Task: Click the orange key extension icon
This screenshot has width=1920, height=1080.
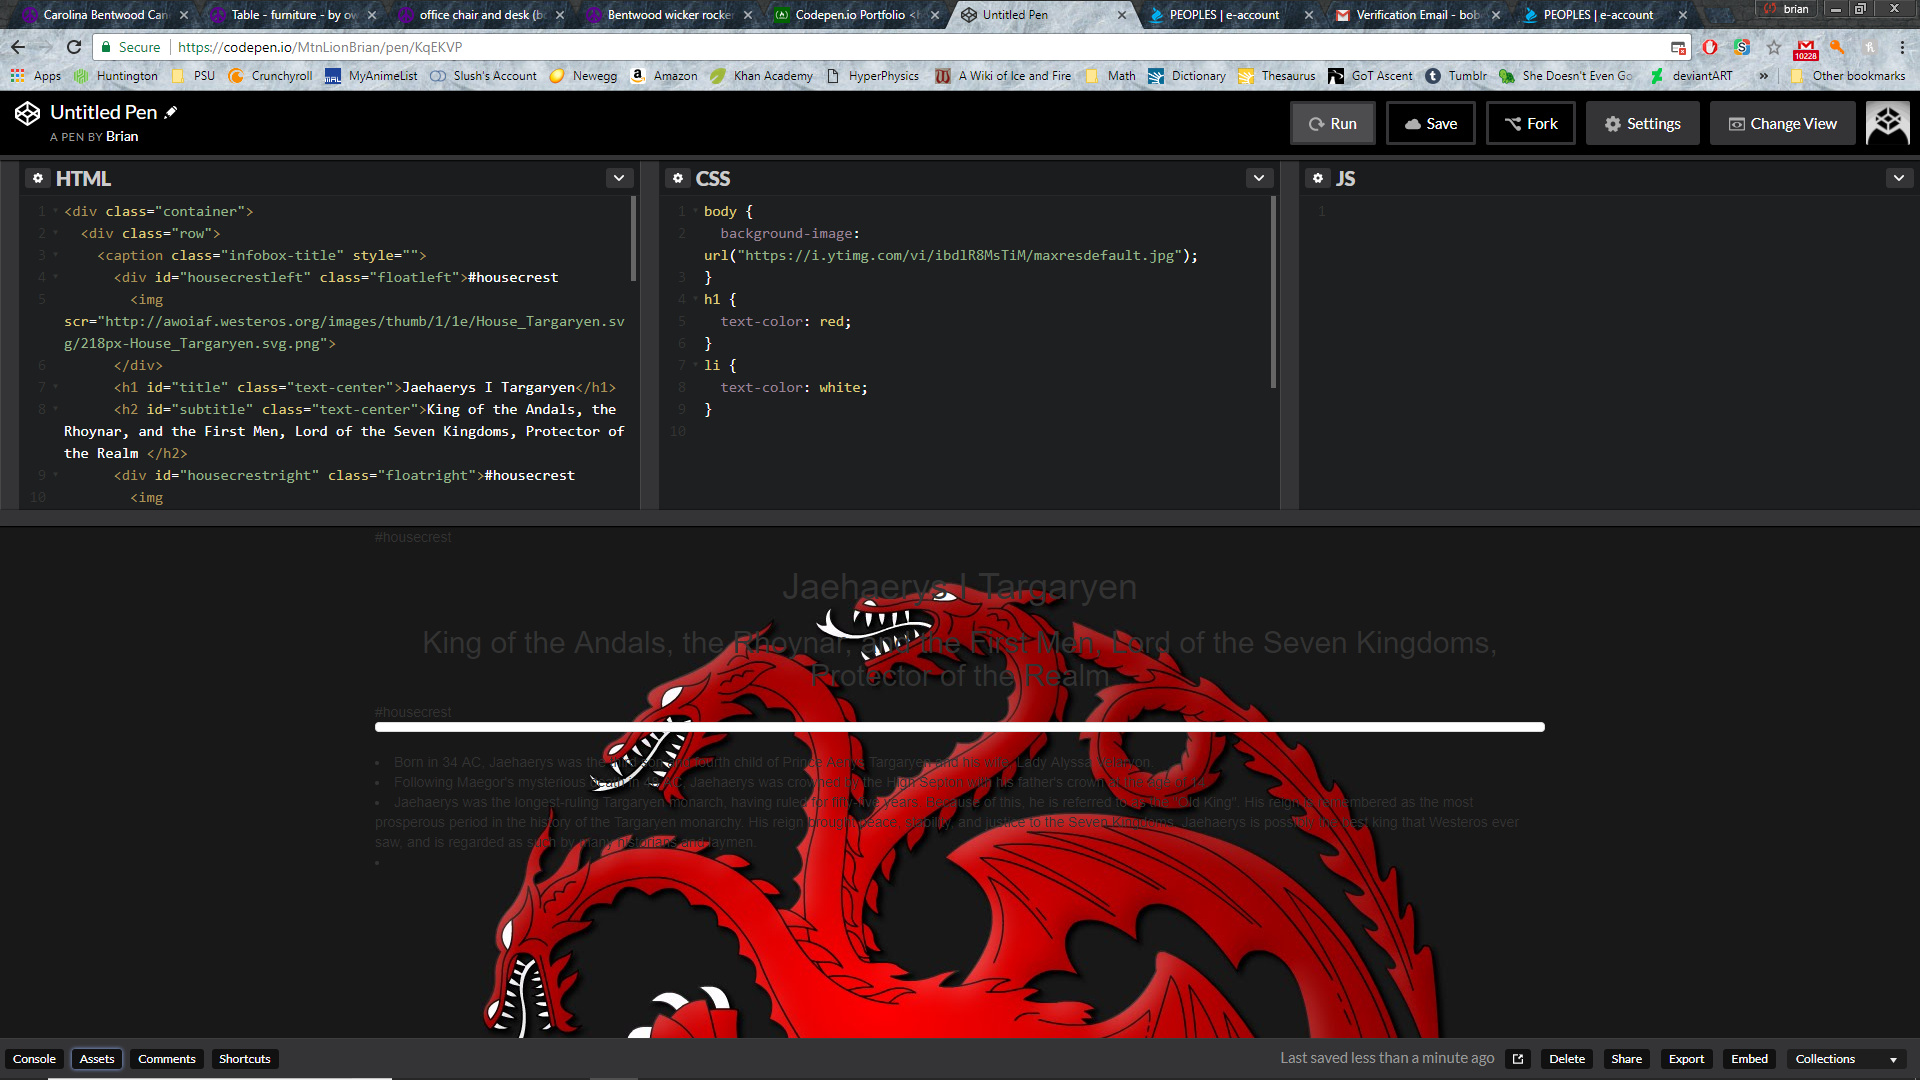Action: [1837, 47]
